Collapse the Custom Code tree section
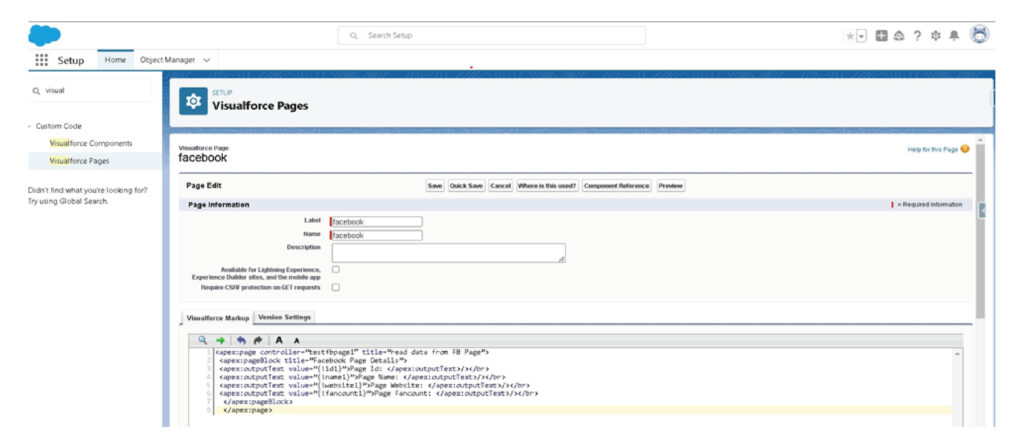The height and width of the screenshot is (448, 1024). [30, 126]
